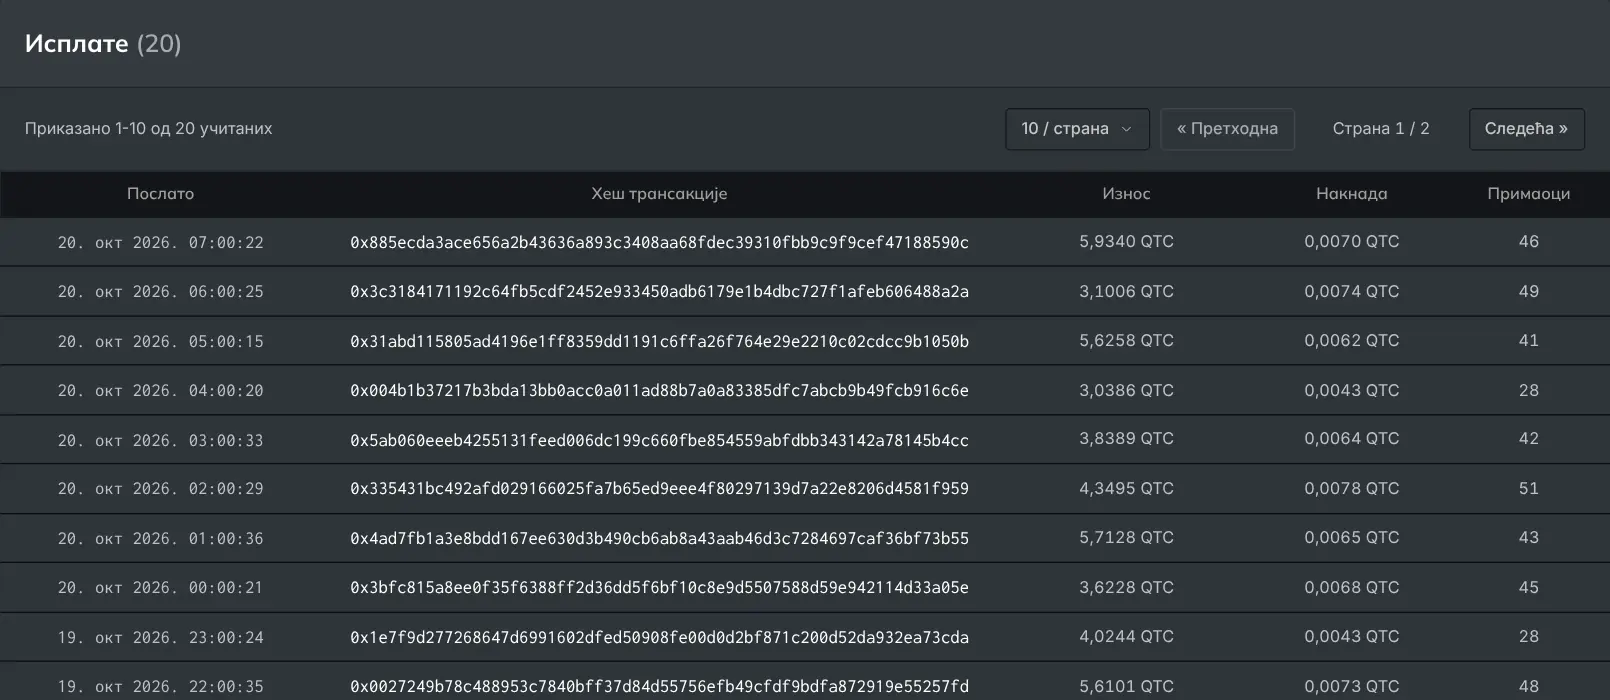Open transaction hash starting 0x335431bc
This screenshot has width=1610, height=700.
tap(659, 489)
